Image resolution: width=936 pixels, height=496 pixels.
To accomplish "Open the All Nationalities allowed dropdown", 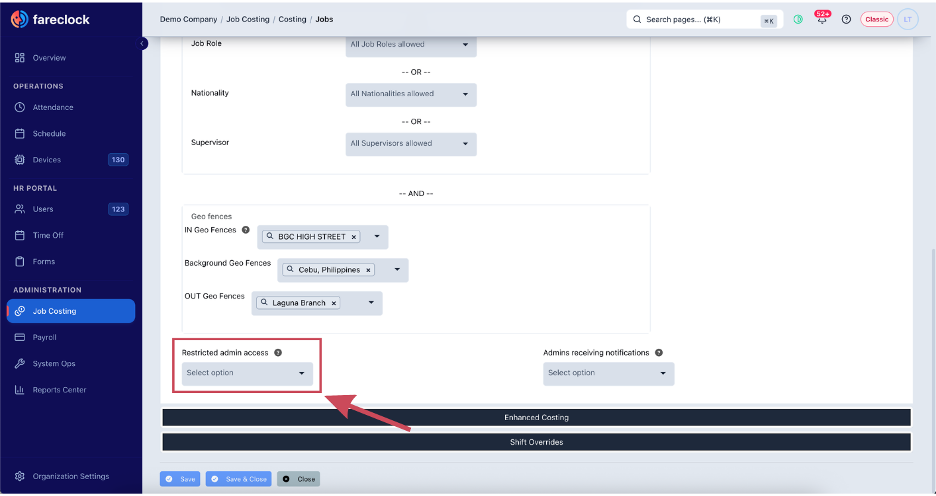I will tap(411, 94).
